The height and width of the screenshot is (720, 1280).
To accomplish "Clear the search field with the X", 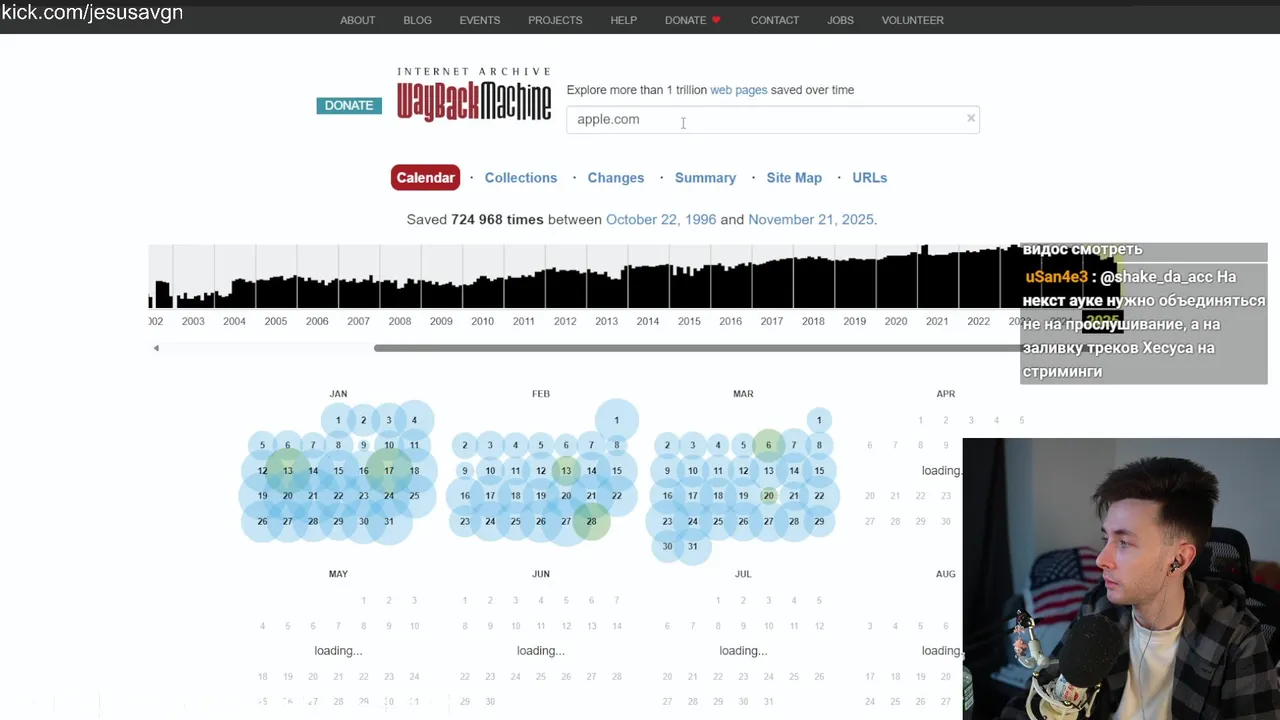I will (970, 118).
